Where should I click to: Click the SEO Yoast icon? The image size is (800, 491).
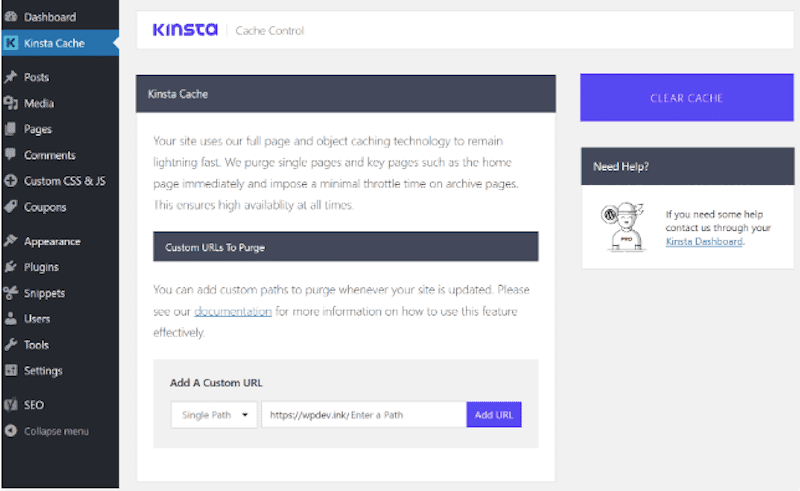(11, 404)
